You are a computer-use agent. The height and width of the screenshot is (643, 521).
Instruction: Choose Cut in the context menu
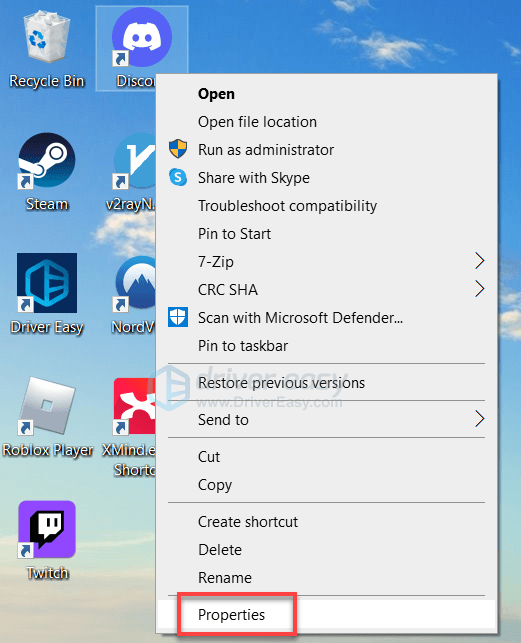click(327, 456)
